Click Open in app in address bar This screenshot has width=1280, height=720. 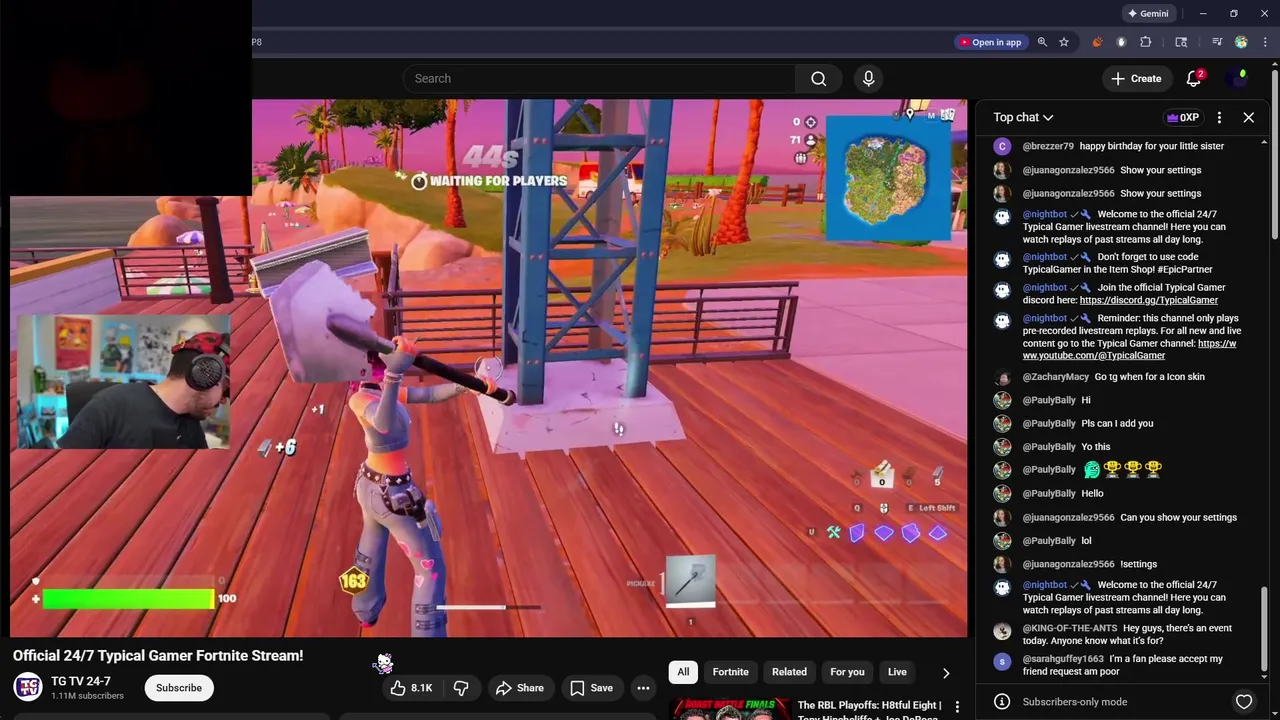coord(991,42)
